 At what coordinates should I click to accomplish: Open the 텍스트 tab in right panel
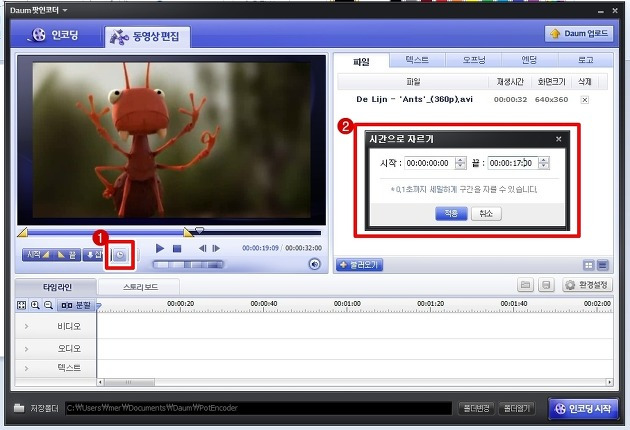417,60
